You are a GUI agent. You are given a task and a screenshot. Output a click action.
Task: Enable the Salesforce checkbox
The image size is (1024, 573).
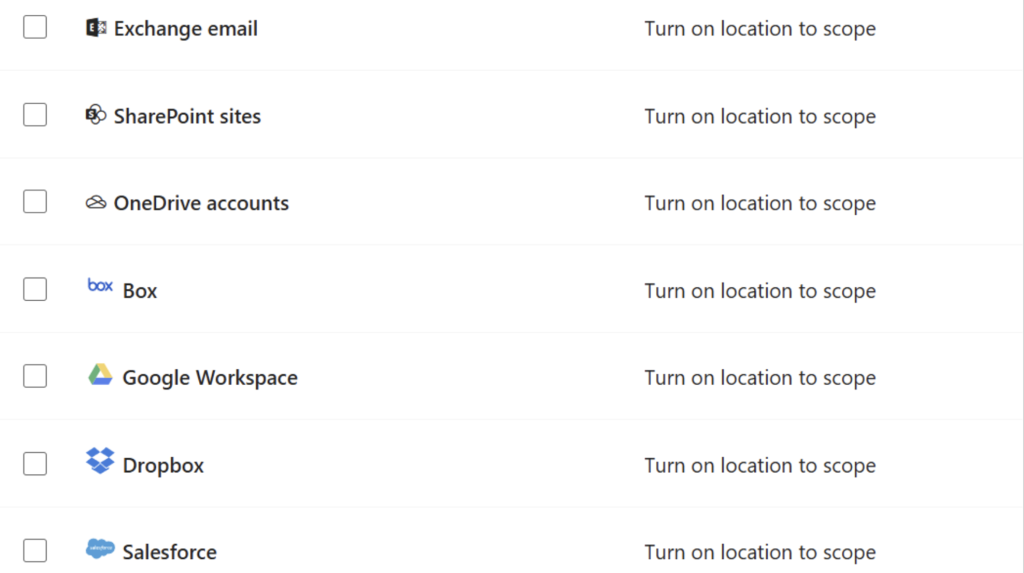tap(35, 551)
